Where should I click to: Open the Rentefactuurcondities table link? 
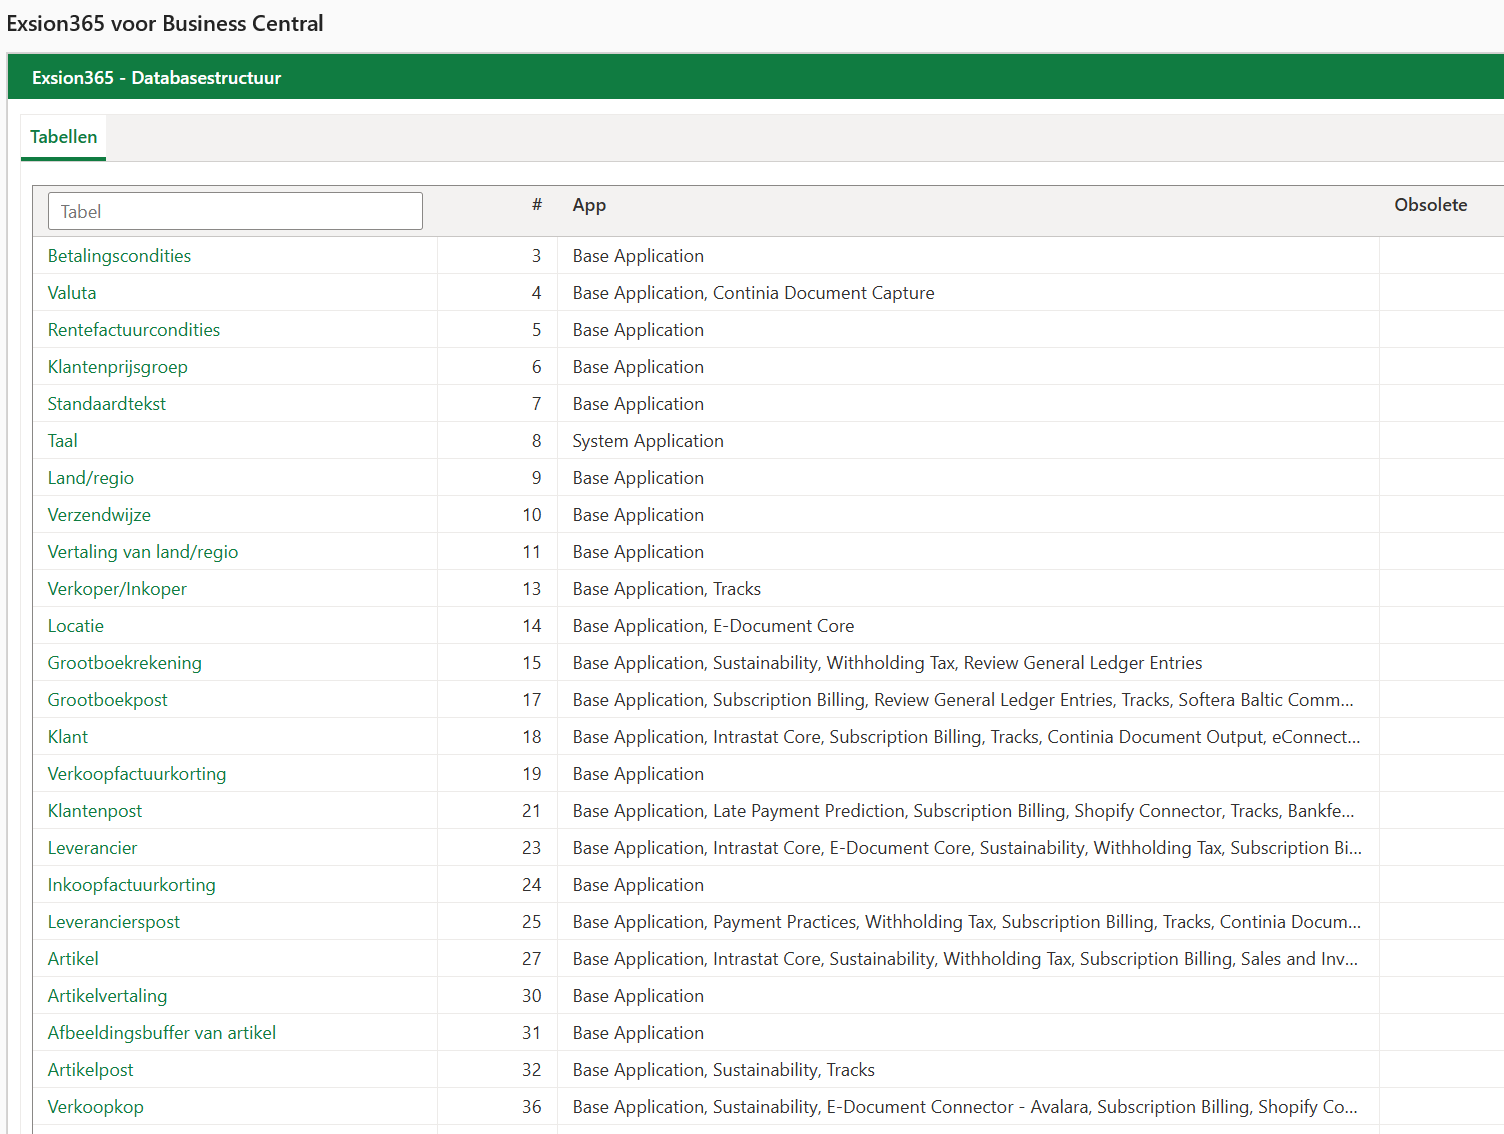134,330
